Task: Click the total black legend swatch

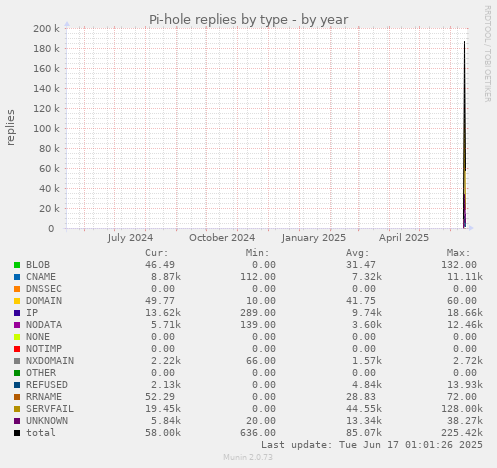Action: tap(17, 433)
